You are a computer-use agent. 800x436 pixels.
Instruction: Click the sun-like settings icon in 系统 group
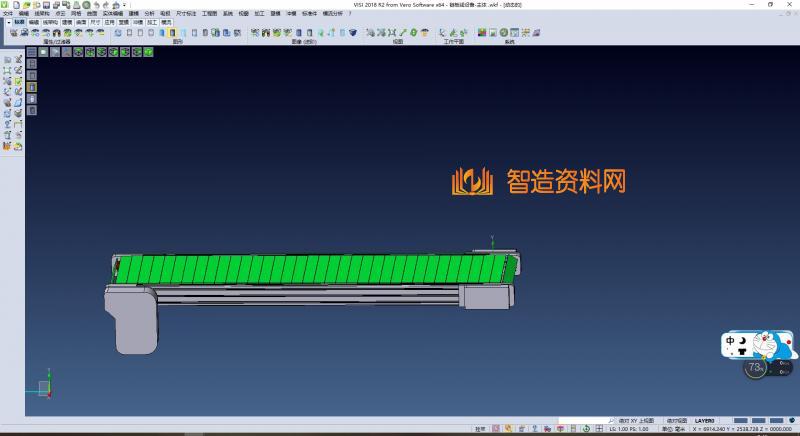point(526,33)
